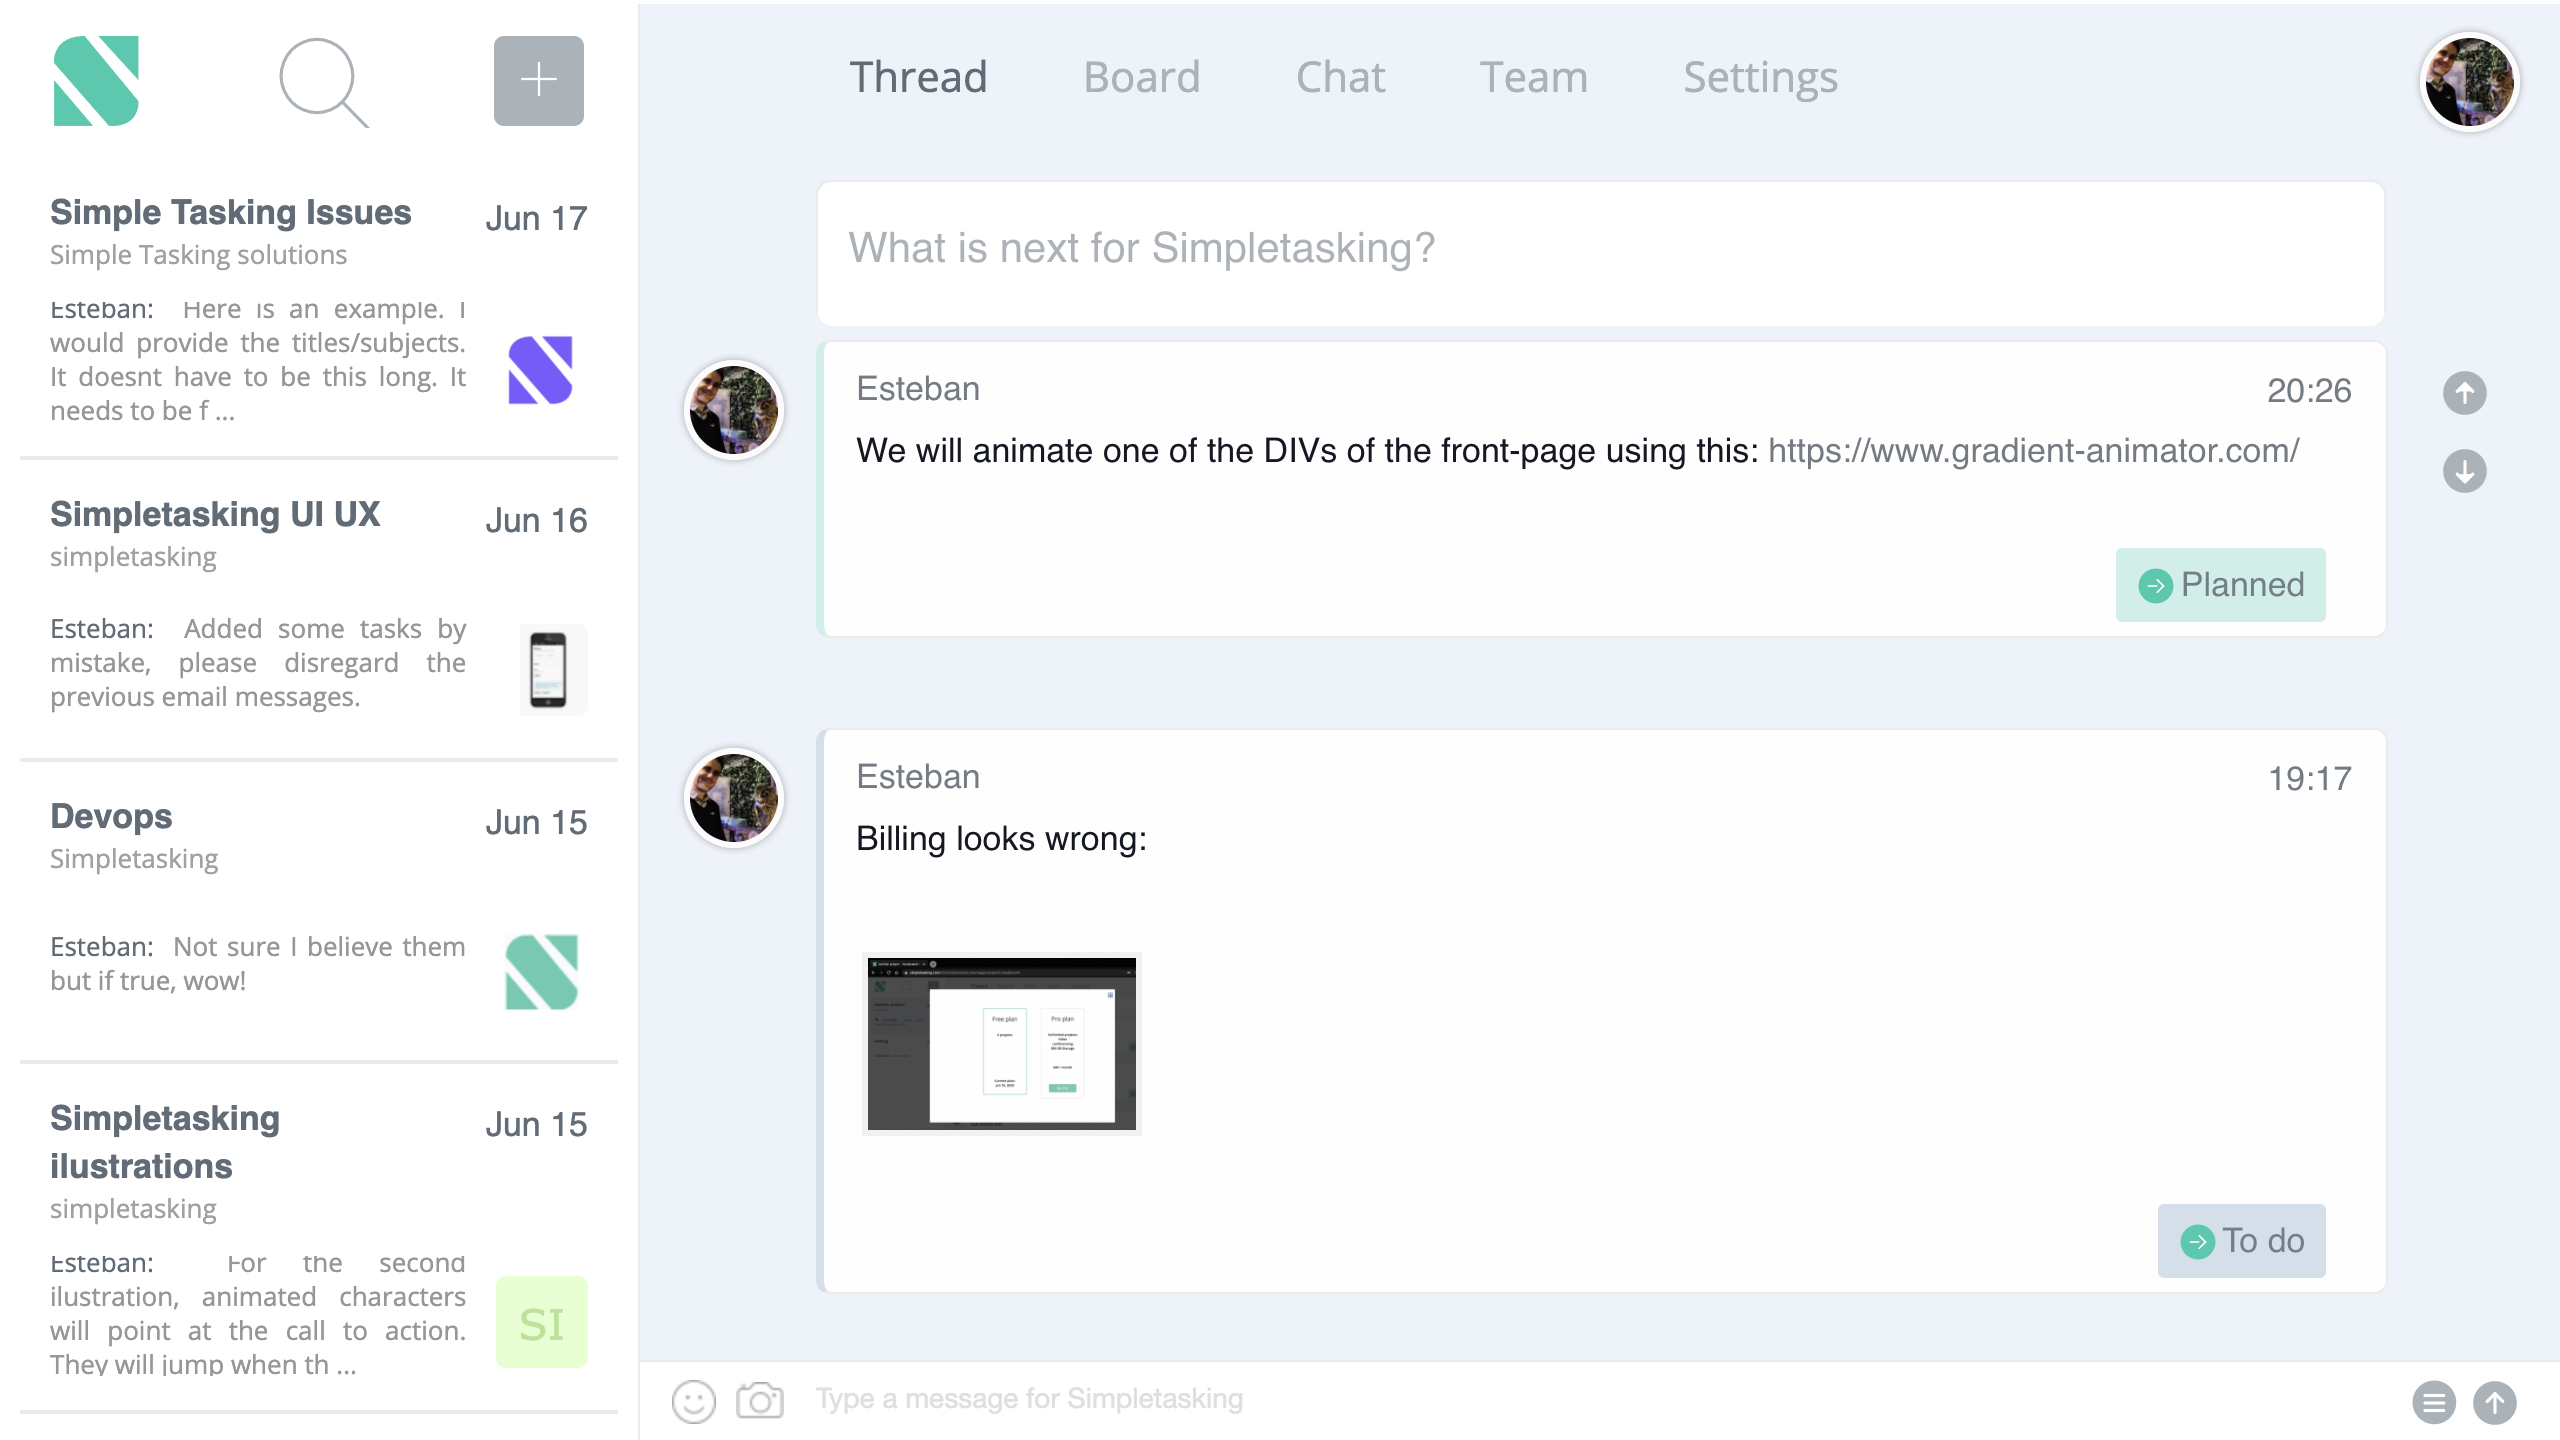Click the SI badge of Simpletasking ilustrations
This screenshot has width=2560, height=1440.
click(541, 1322)
